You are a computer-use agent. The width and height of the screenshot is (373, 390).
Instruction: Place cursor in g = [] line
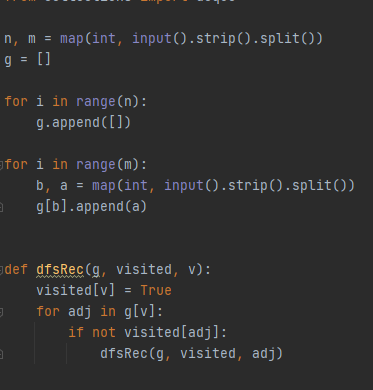pyautogui.click(x=27, y=60)
